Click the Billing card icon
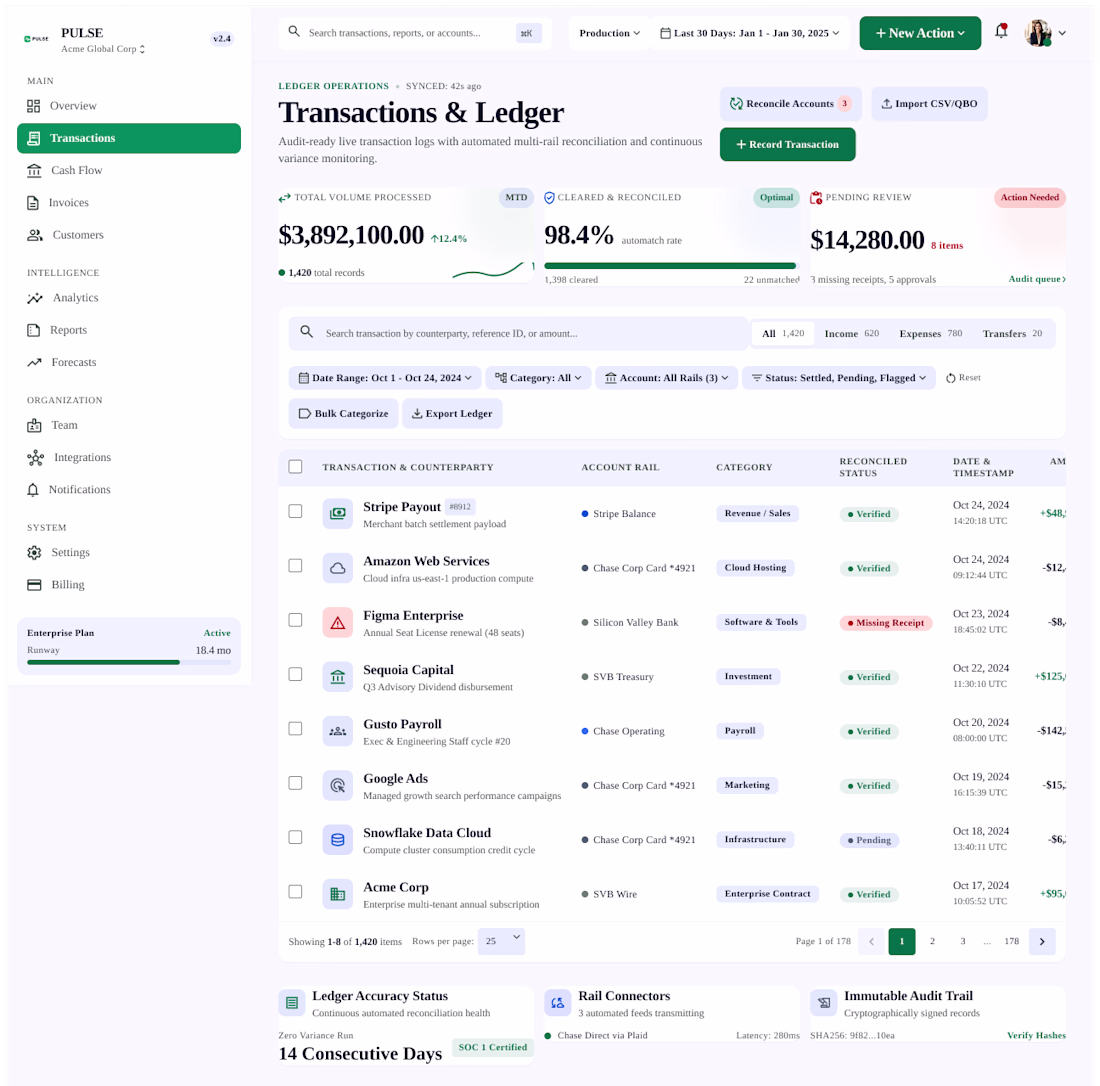The image size is (1100, 1086). click(34, 585)
